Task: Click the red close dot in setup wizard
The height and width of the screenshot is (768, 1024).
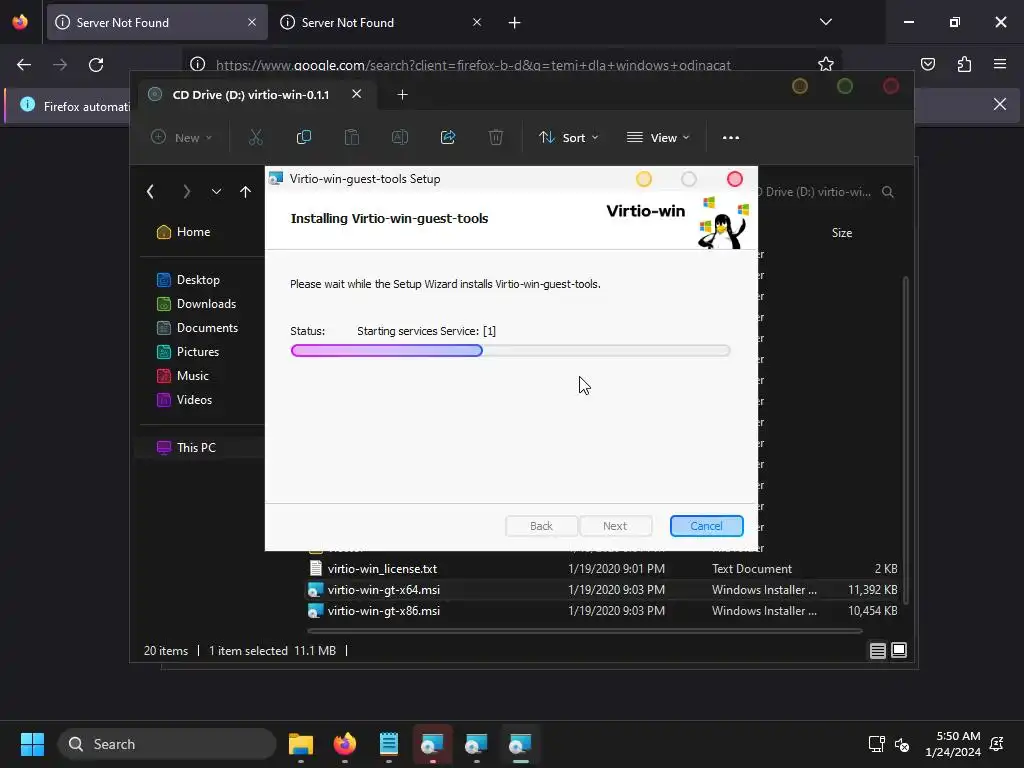Action: (x=734, y=179)
